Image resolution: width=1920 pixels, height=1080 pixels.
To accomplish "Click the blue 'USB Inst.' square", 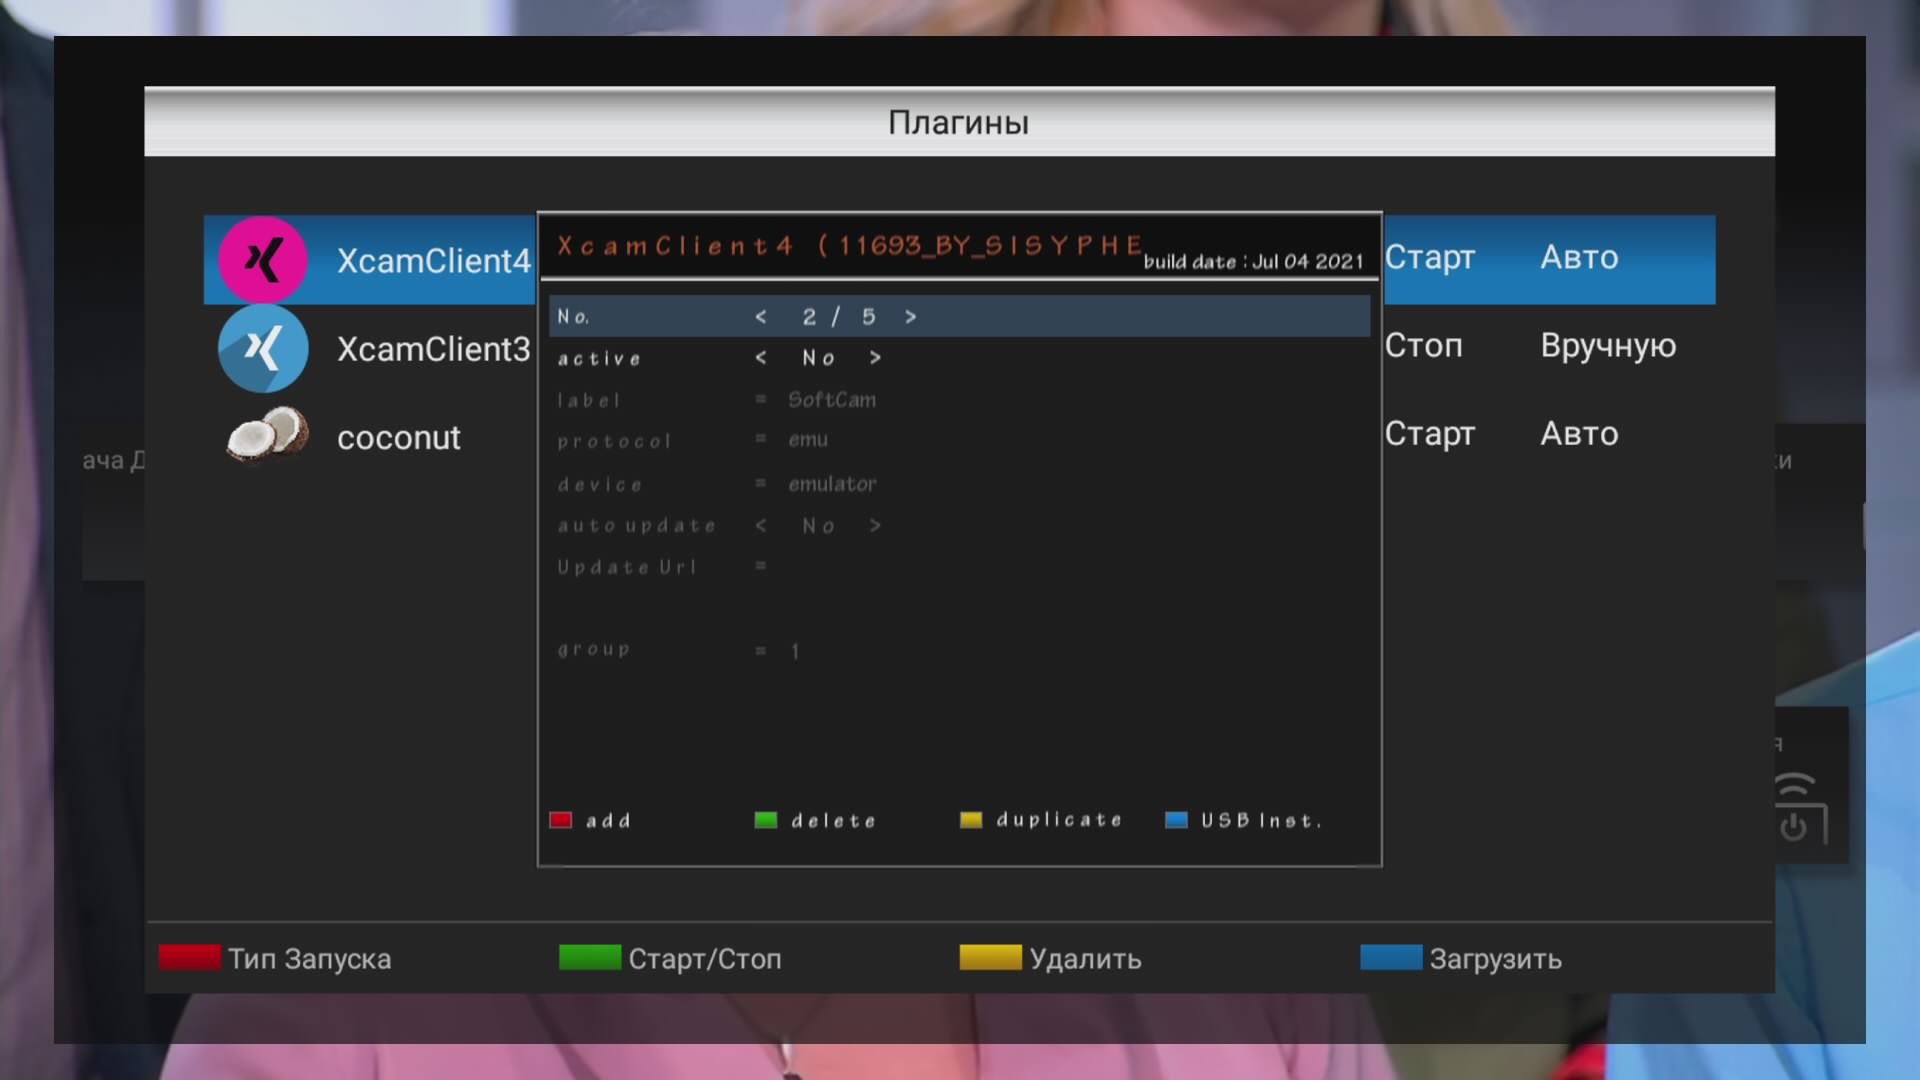I will click(1176, 820).
